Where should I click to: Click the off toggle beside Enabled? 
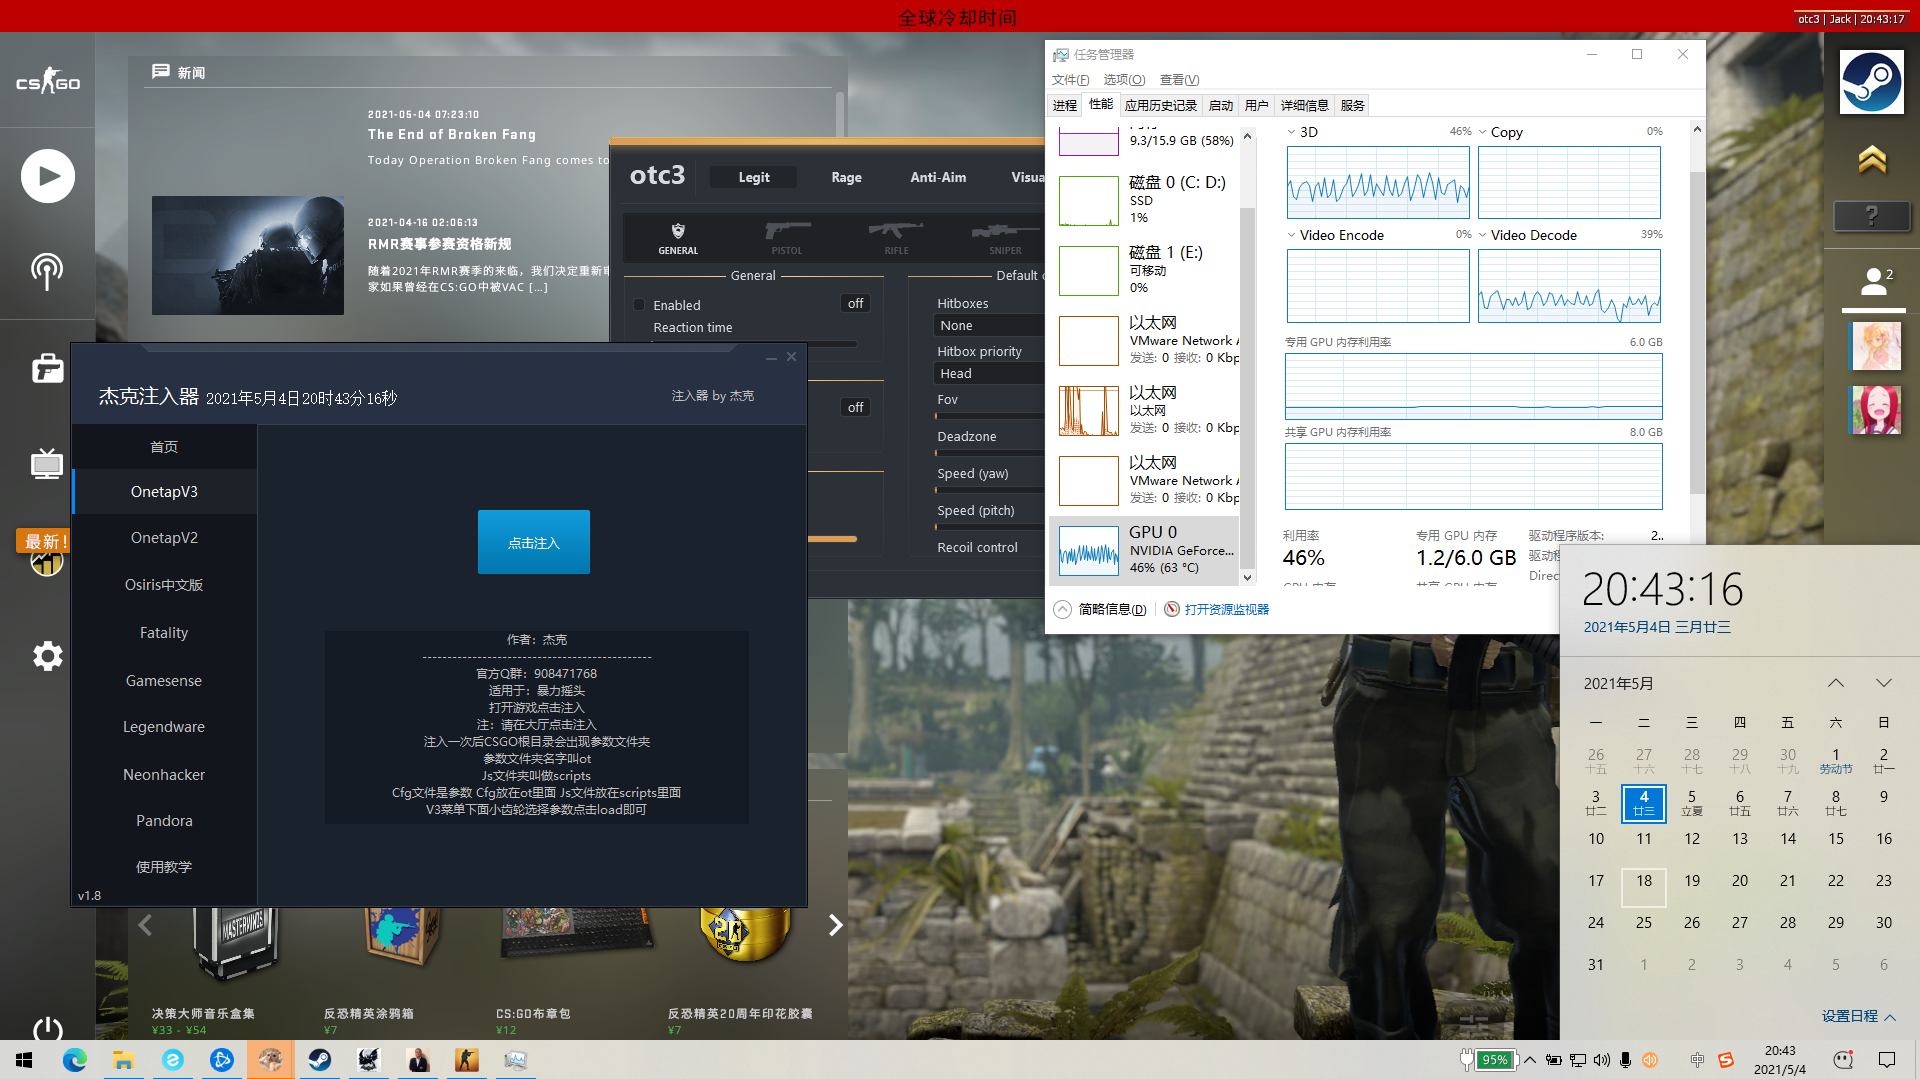(x=855, y=304)
